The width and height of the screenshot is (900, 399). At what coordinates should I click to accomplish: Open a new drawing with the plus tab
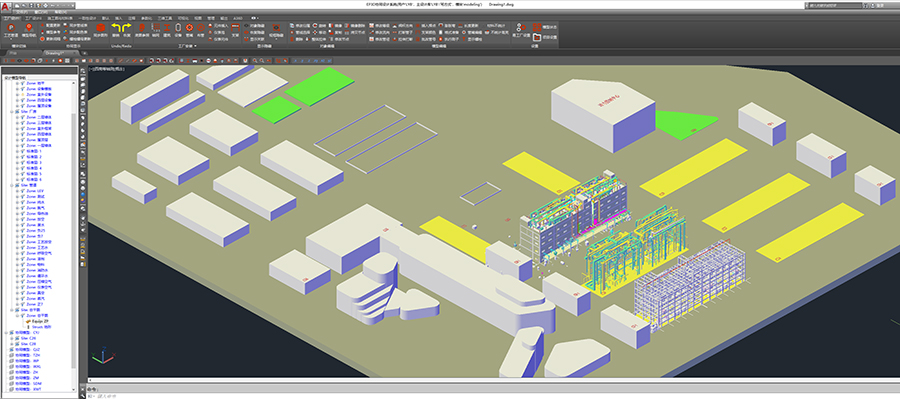point(84,53)
